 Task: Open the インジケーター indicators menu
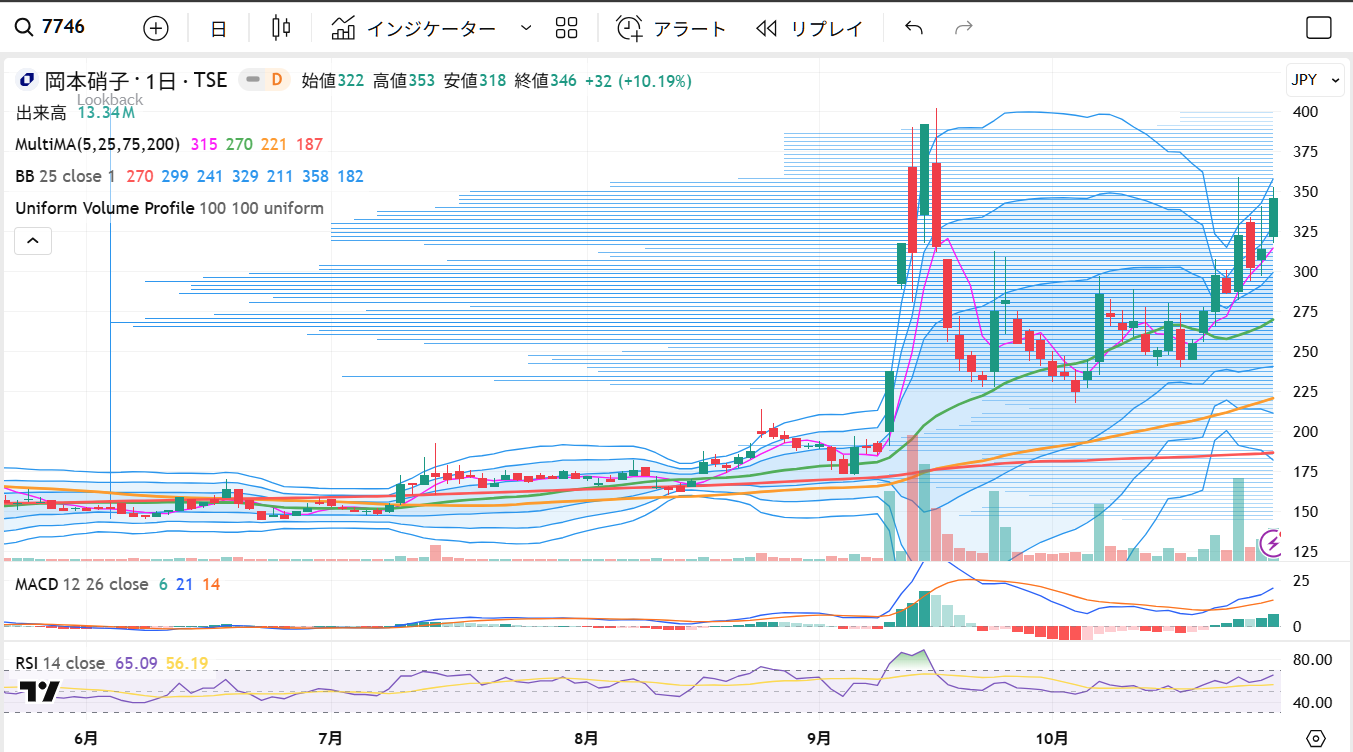[x=414, y=28]
